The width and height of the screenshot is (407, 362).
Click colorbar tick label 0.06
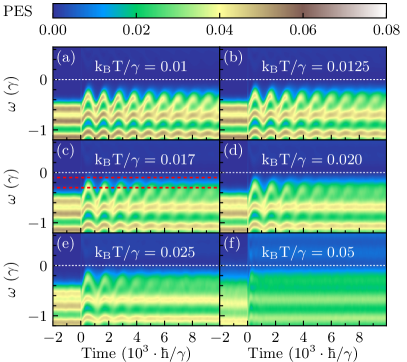(x=303, y=30)
